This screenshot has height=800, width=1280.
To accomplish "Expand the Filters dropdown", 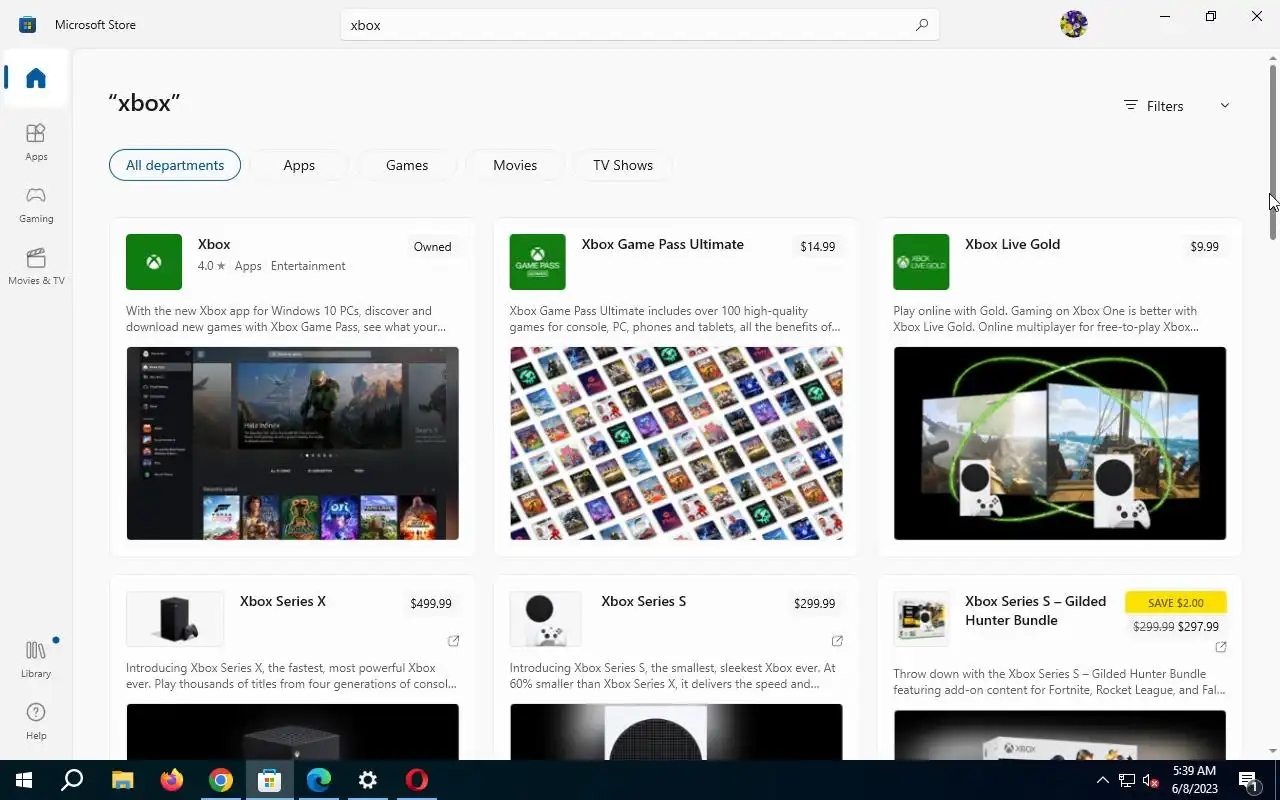I will click(1176, 106).
